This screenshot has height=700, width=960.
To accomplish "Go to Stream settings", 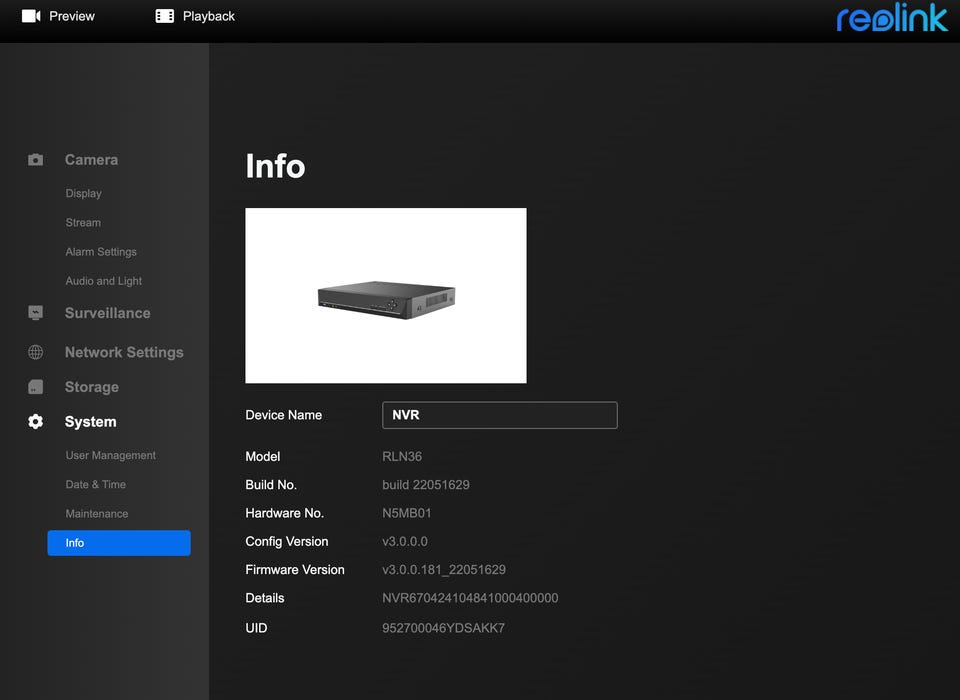I will pyautogui.click(x=83, y=223).
